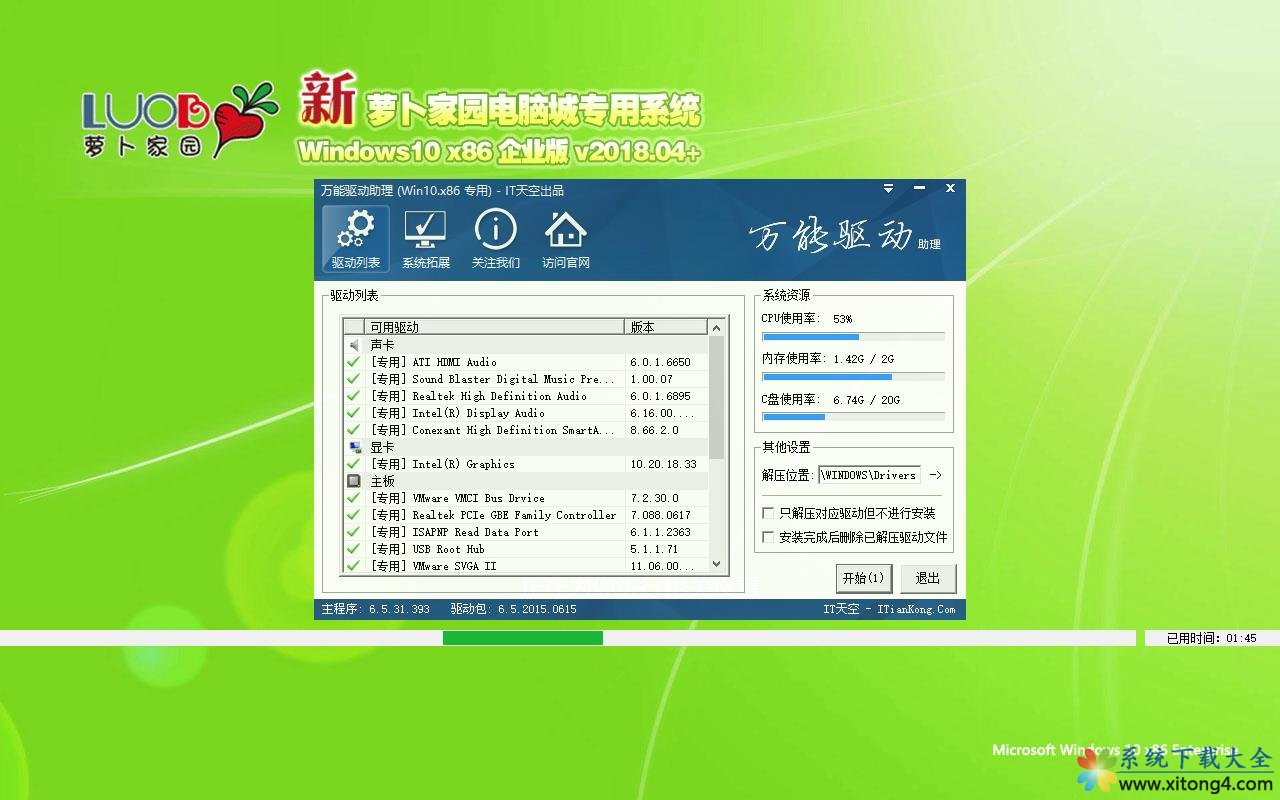Viewport: 1280px width, 800px height.
Task: Open the title bar dropdown menu arrow
Action: click(x=888, y=188)
